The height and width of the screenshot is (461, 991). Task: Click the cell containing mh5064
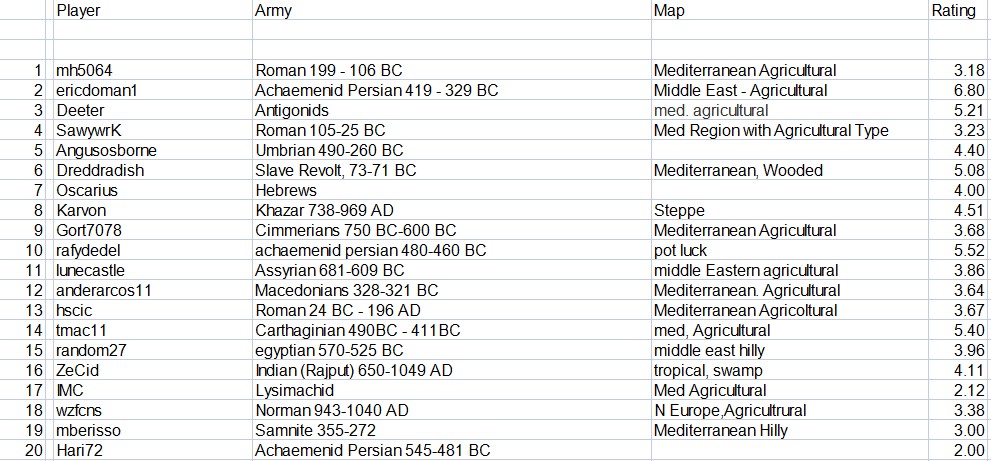point(153,70)
